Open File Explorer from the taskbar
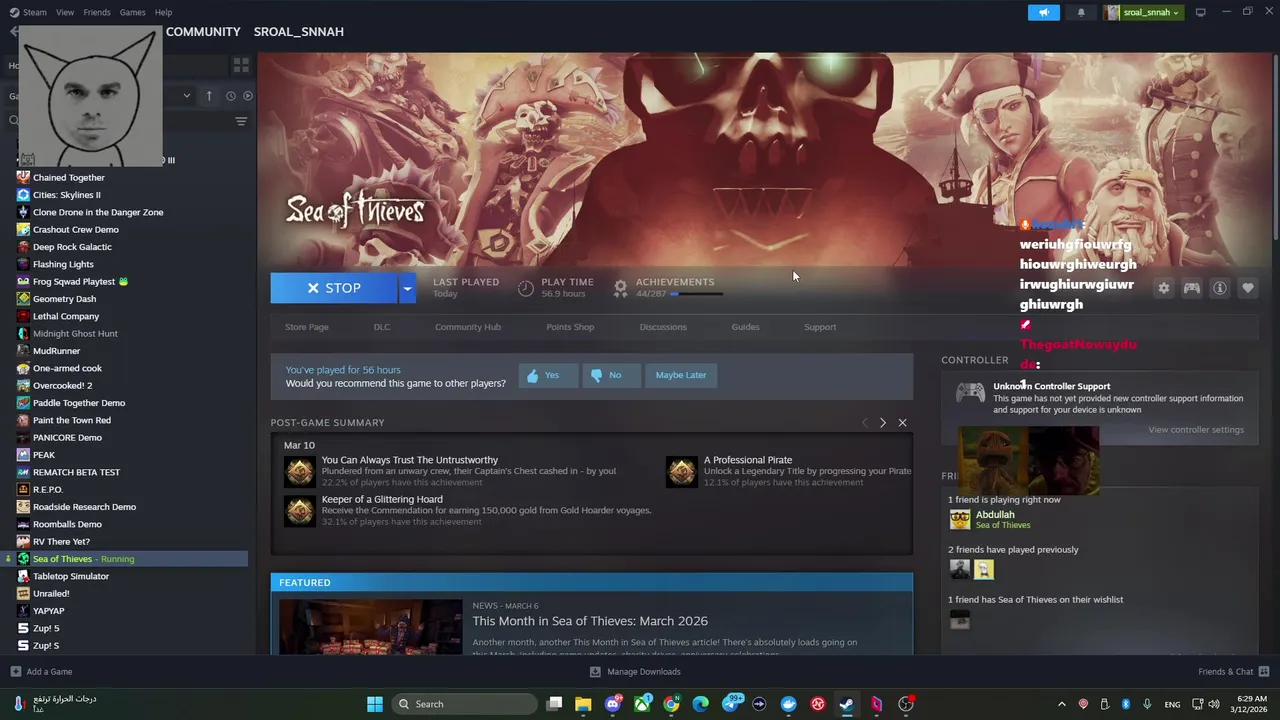The height and width of the screenshot is (720, 1280). [583, 704]
